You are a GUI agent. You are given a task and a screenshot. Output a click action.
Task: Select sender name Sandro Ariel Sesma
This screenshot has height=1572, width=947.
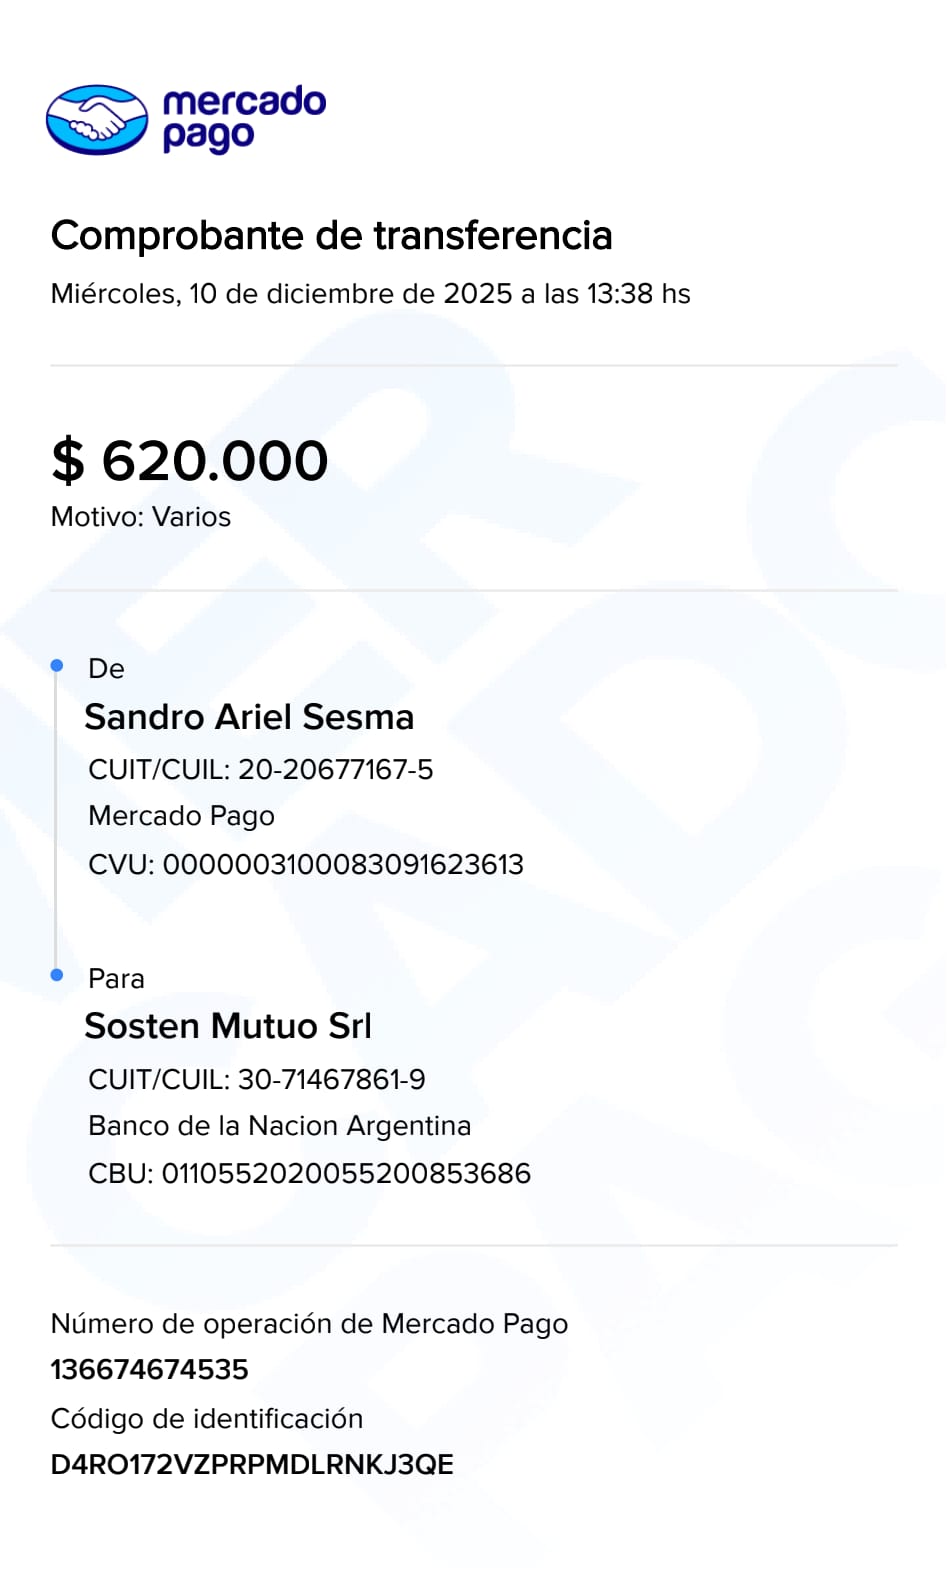tap(249, 717)
